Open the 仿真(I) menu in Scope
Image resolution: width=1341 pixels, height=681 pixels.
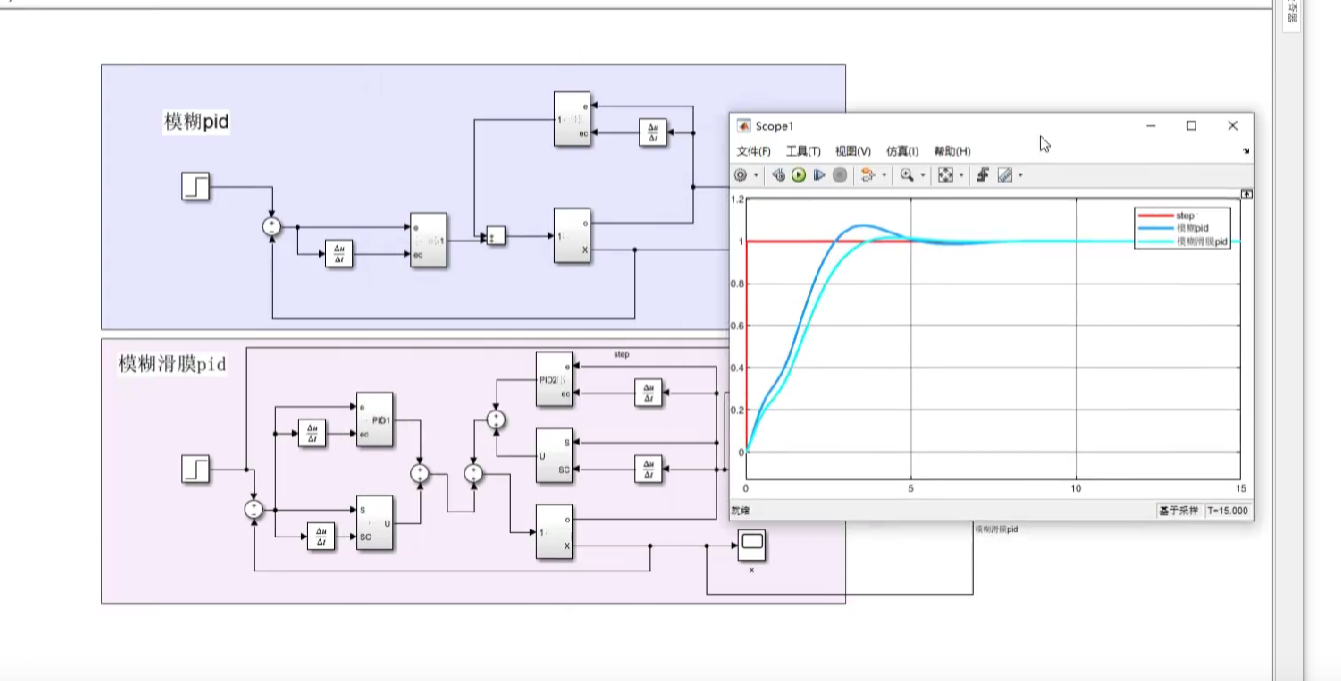(902, 151)
